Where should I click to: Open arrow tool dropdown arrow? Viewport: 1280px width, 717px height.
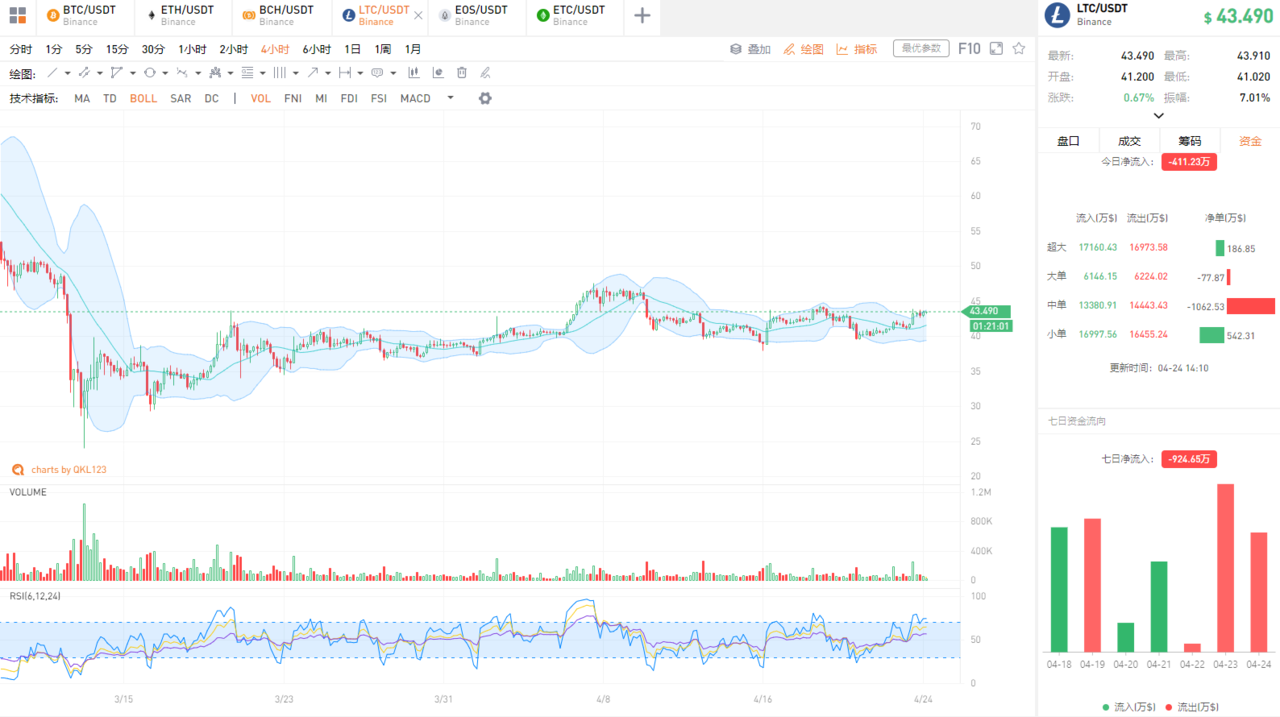tap(328, 73)
